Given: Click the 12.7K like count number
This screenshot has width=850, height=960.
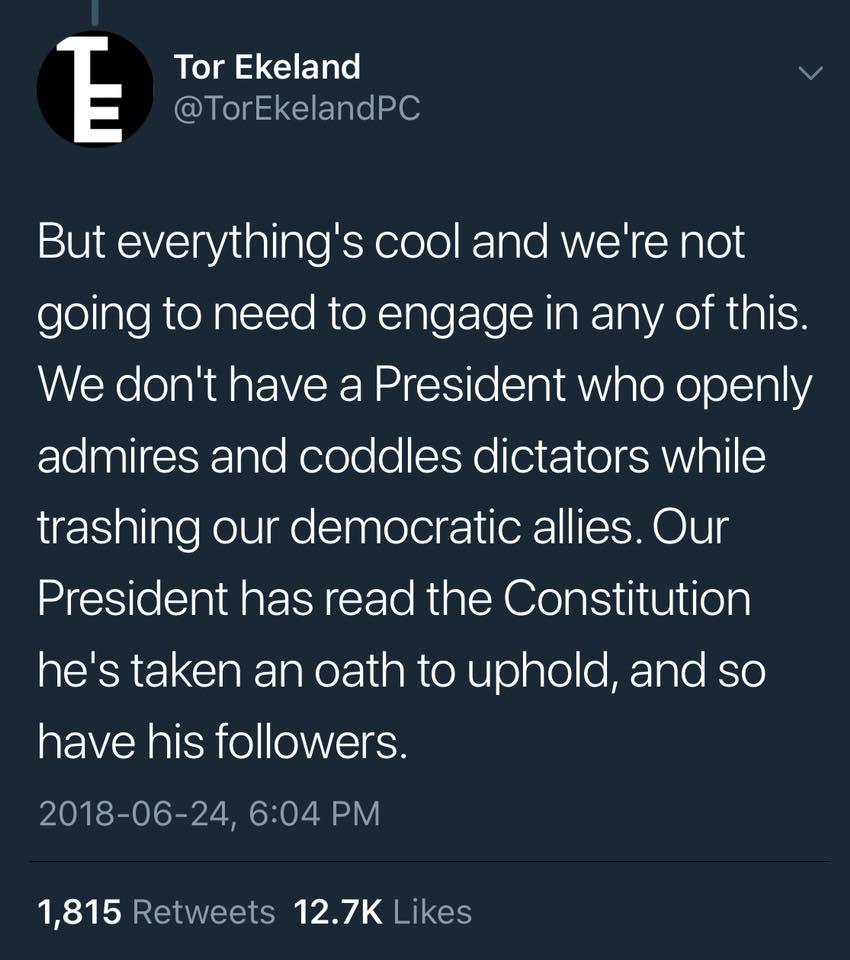Looking at the screenshot, I should (339, 911).
